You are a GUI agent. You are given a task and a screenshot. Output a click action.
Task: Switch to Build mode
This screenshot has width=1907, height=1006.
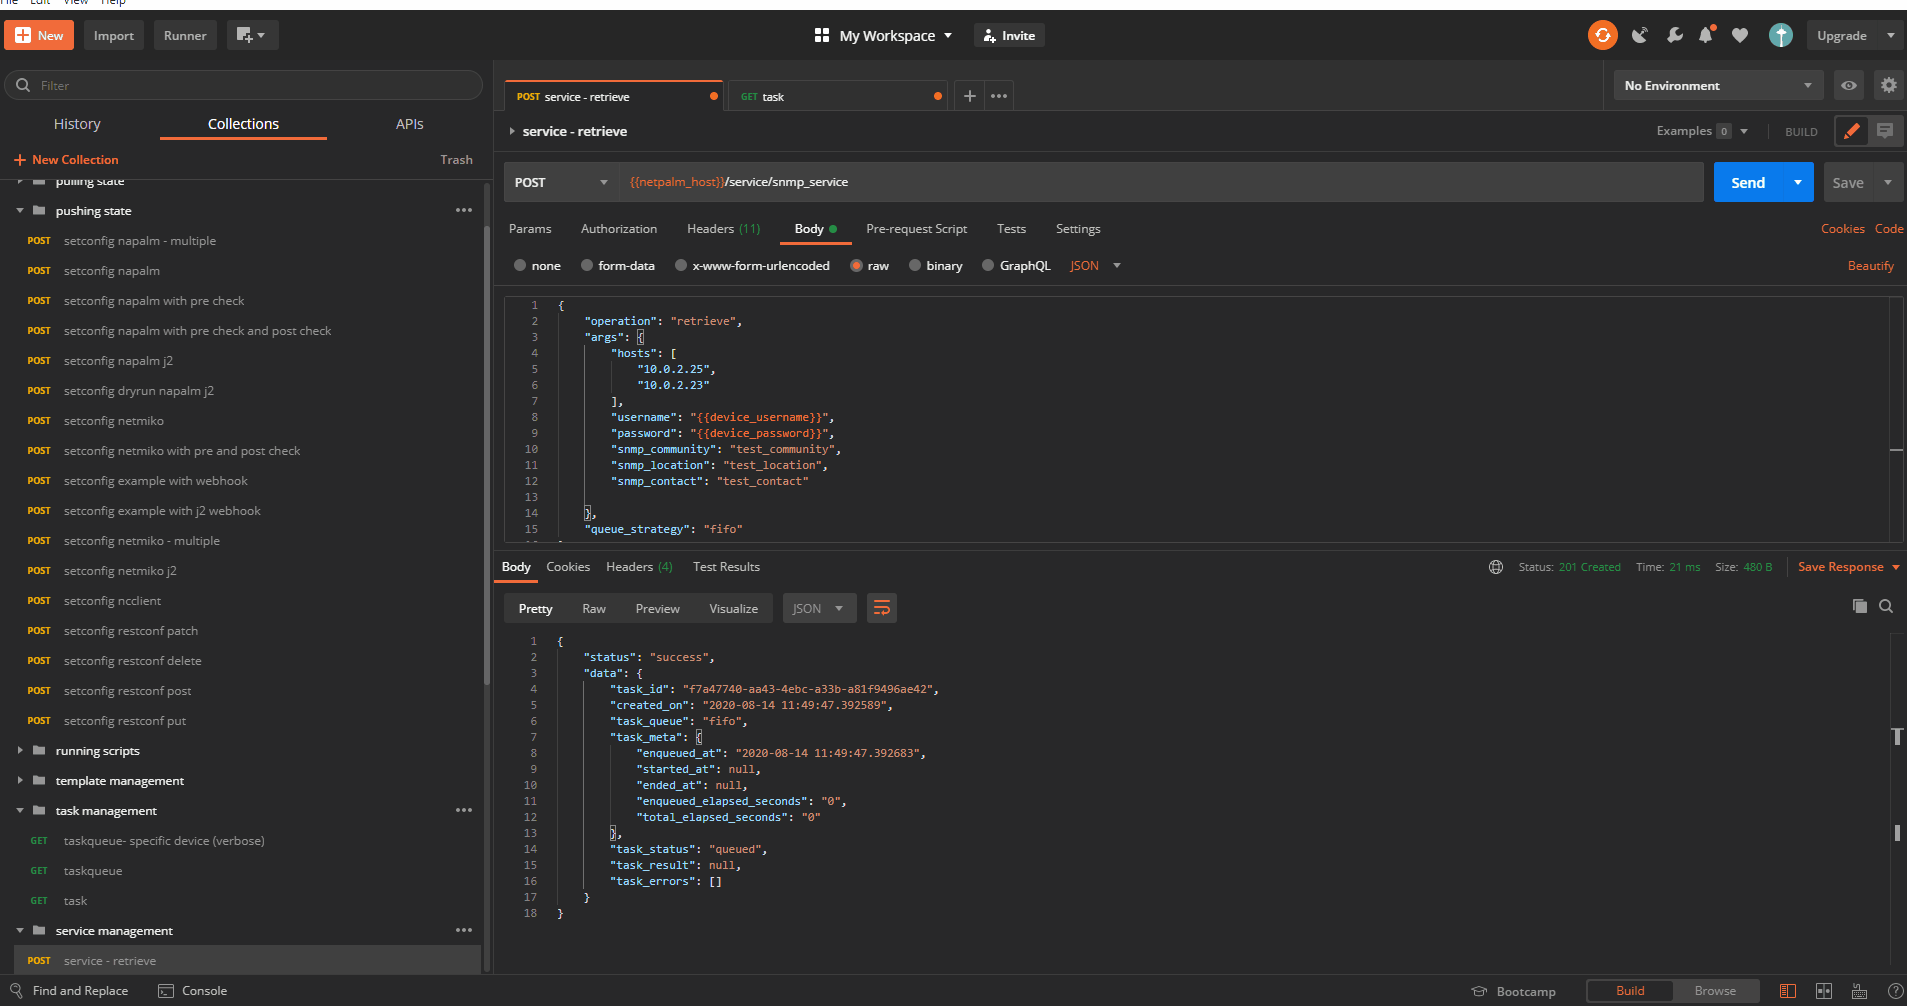pyautogui.click(x=1630, y=991)
